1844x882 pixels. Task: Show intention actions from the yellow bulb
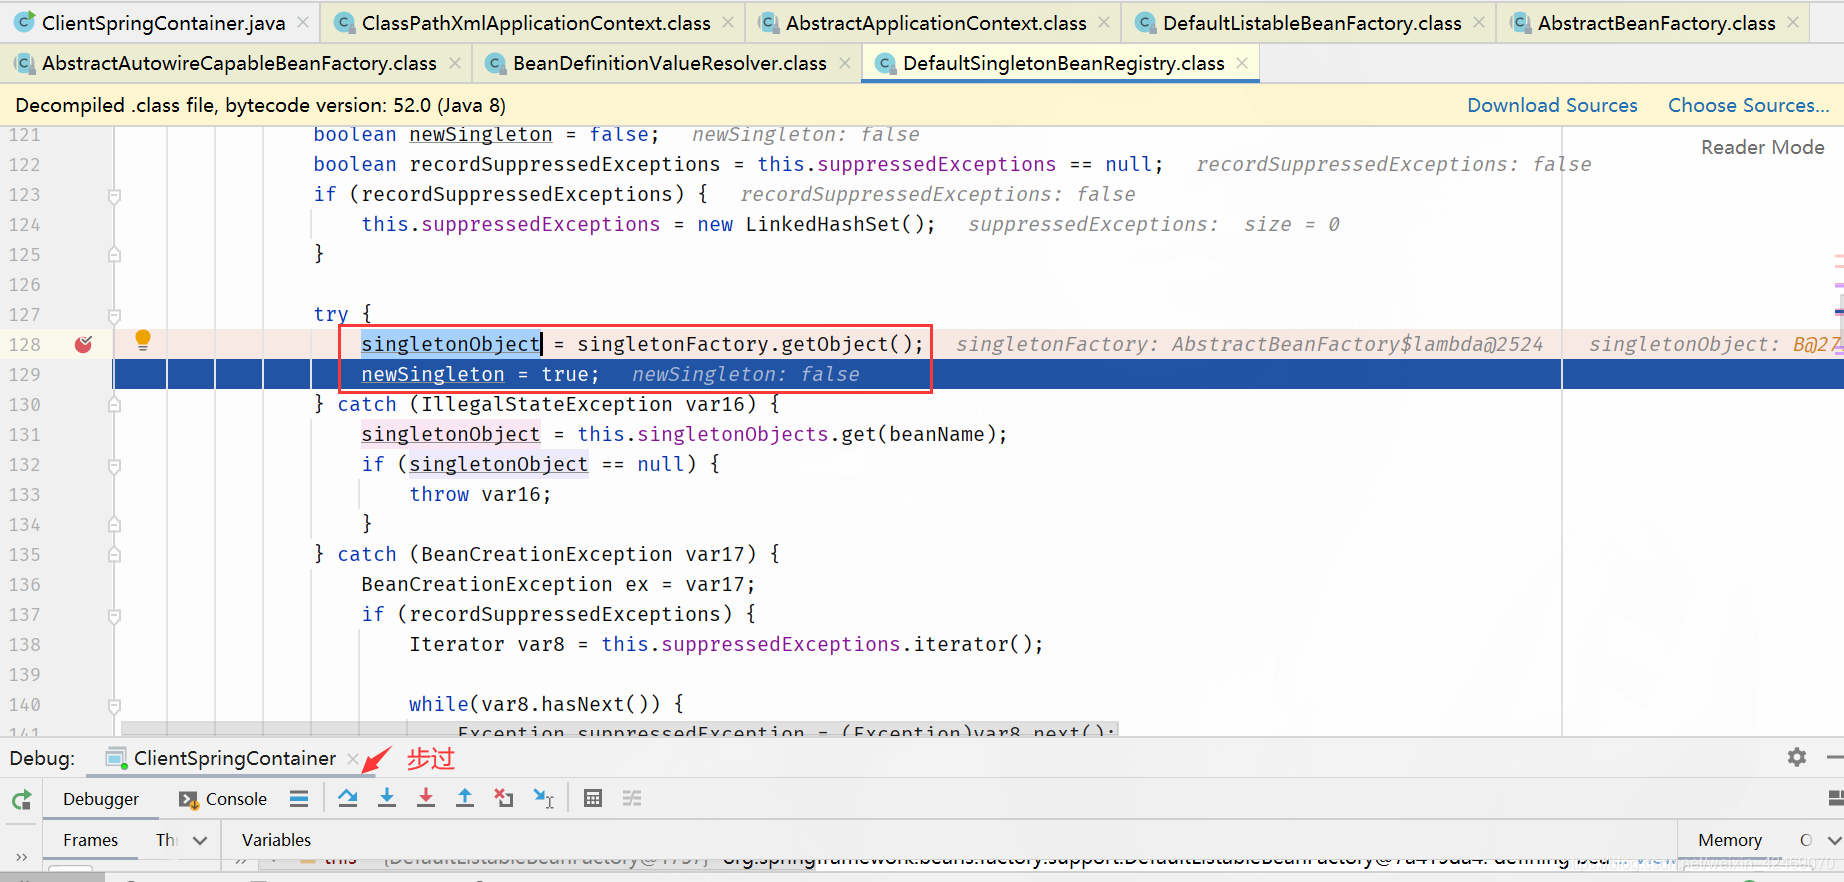click(143, 340)
